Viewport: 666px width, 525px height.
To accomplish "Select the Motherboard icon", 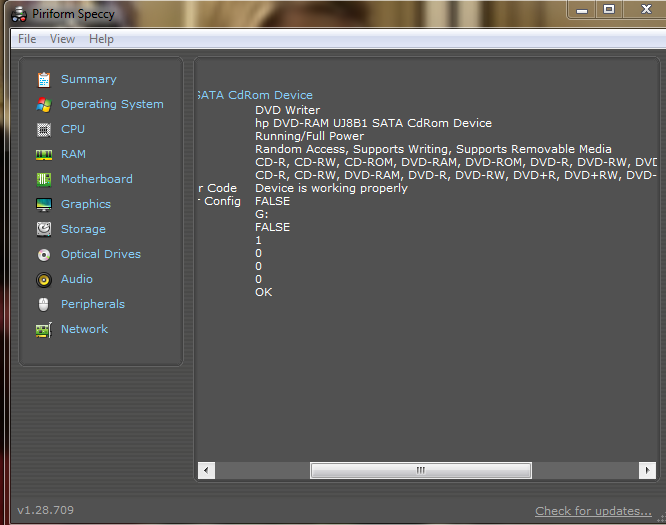I will (x=43, y=179).
